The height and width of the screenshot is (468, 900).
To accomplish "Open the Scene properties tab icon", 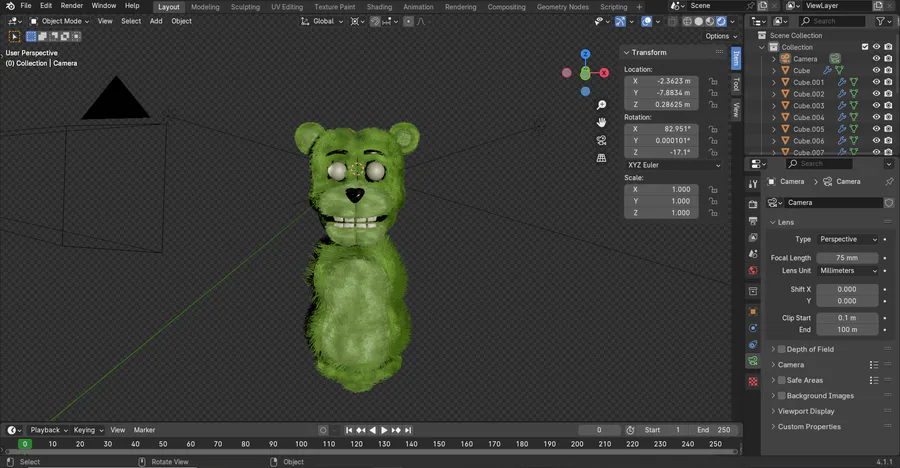I will pyautogui.click(x=753, y=254).
